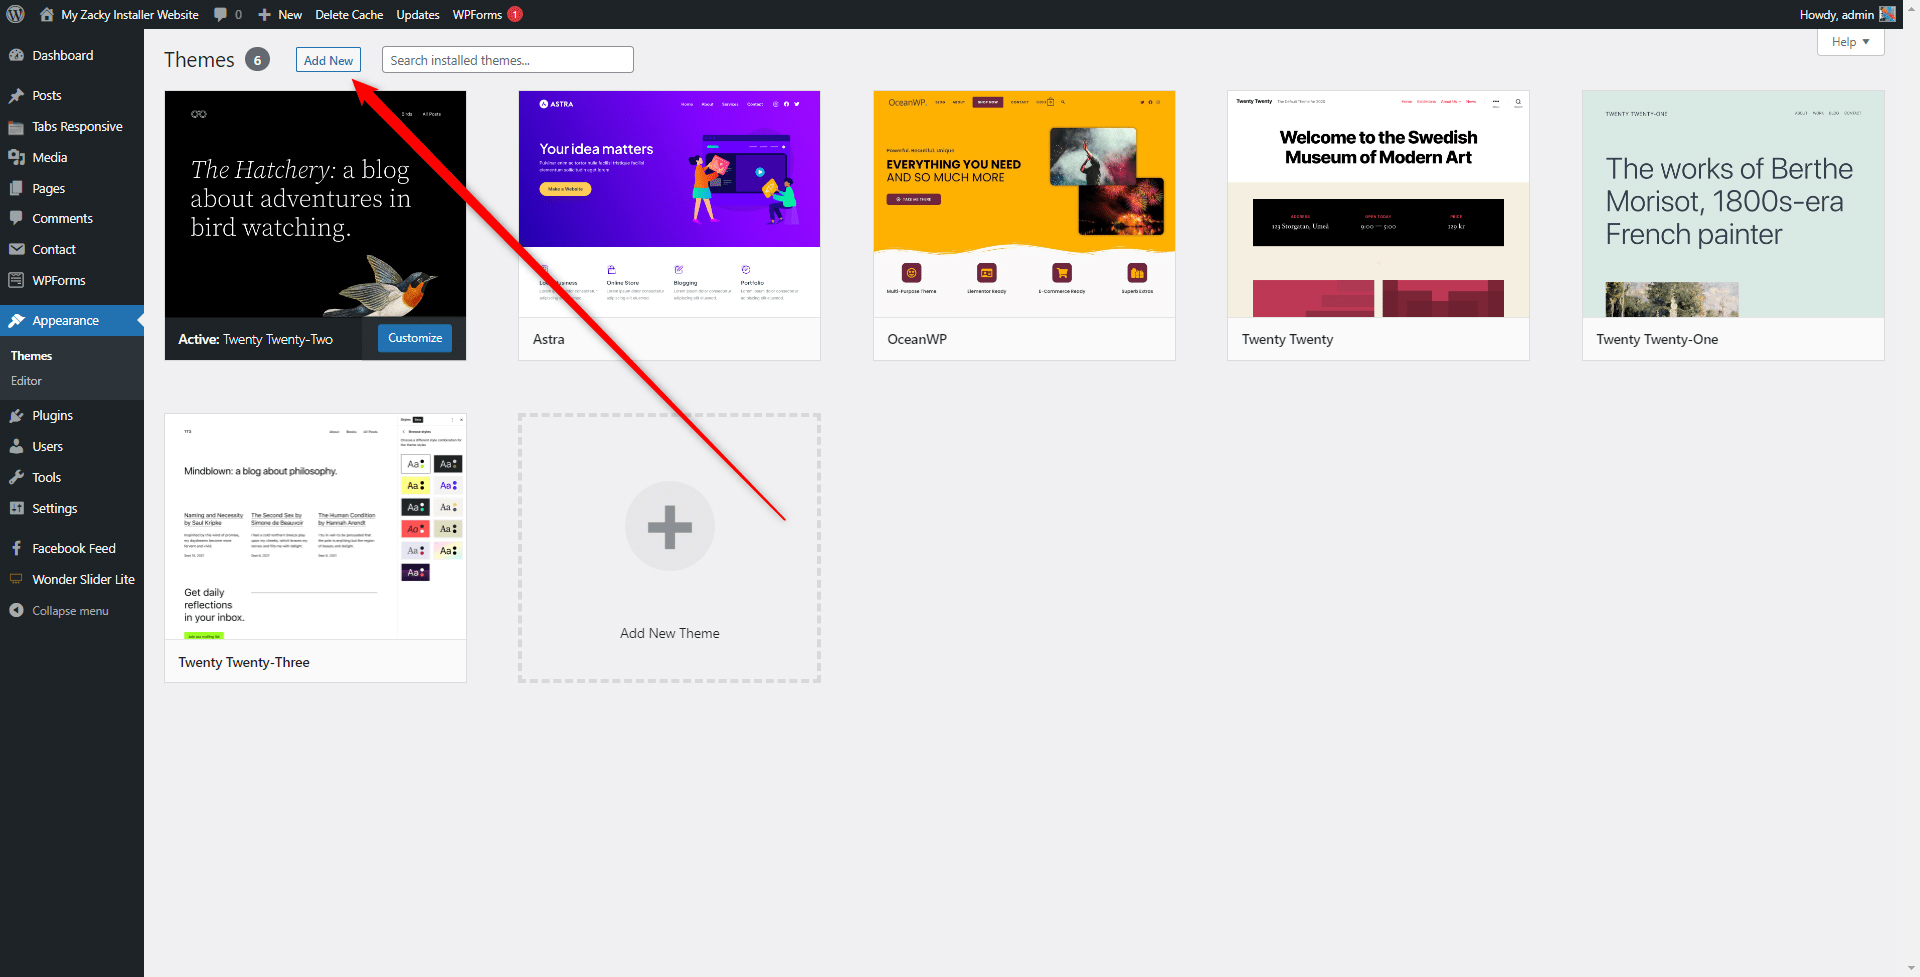
Task: Click the Posts pushpin icon
Action: click(16, 95)
